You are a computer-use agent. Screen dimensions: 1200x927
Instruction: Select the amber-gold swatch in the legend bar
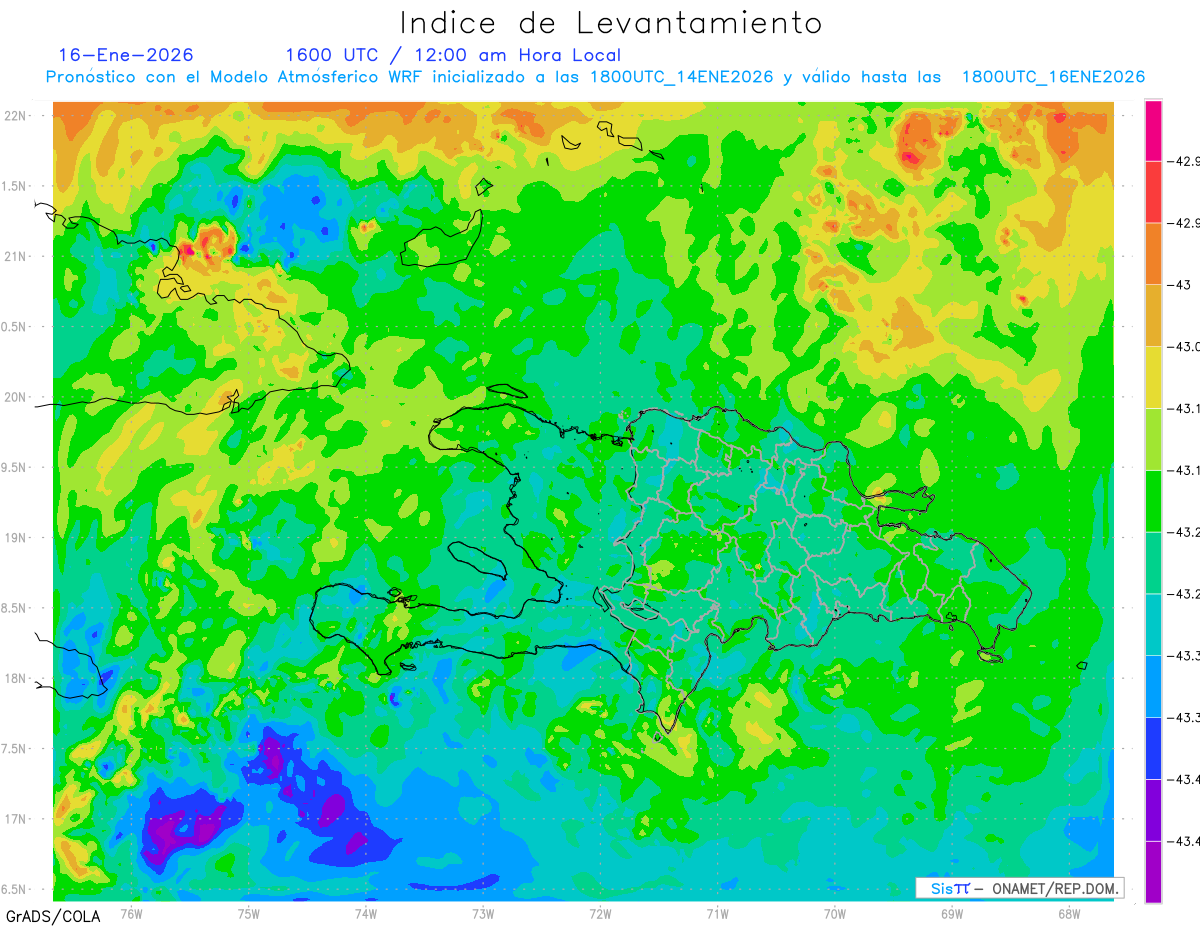pyautogui.click(x=1153, y=316)
